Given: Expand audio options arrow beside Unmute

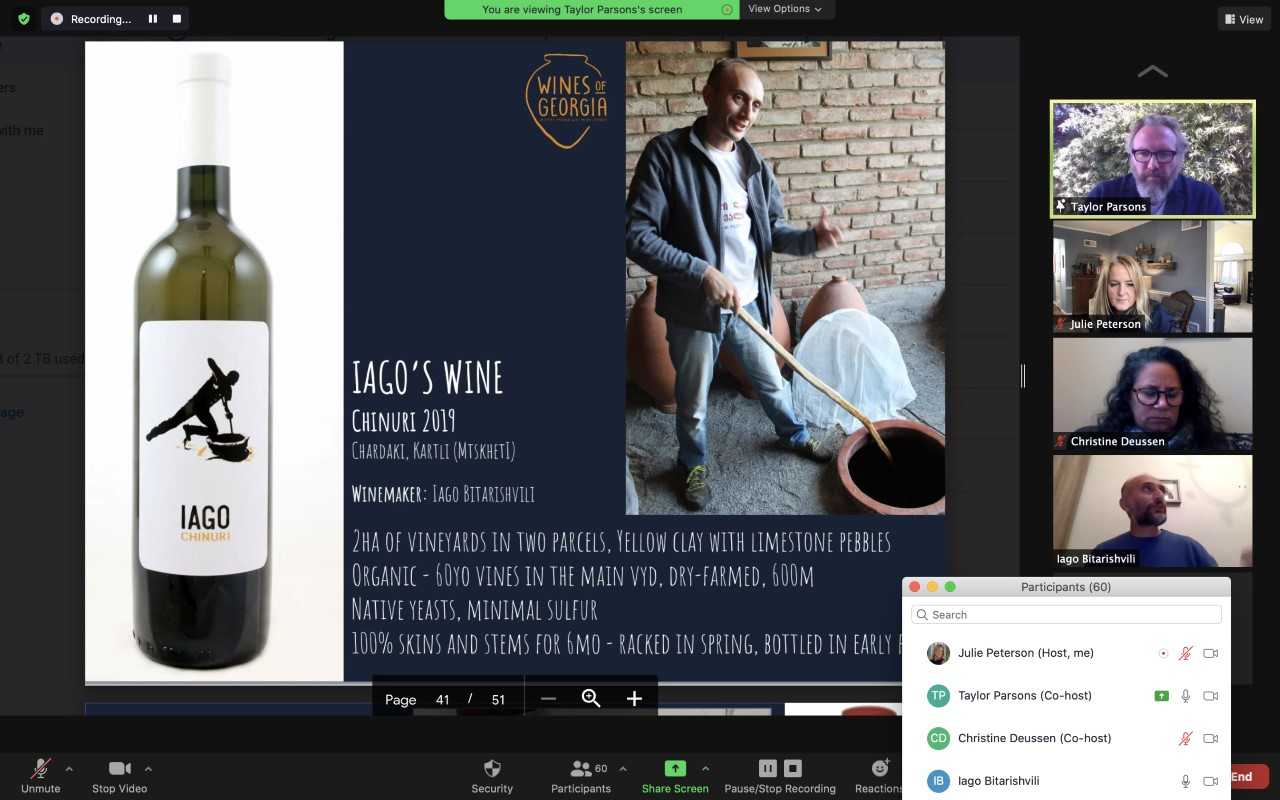Looking at the screenshot, I should [69, 769].
